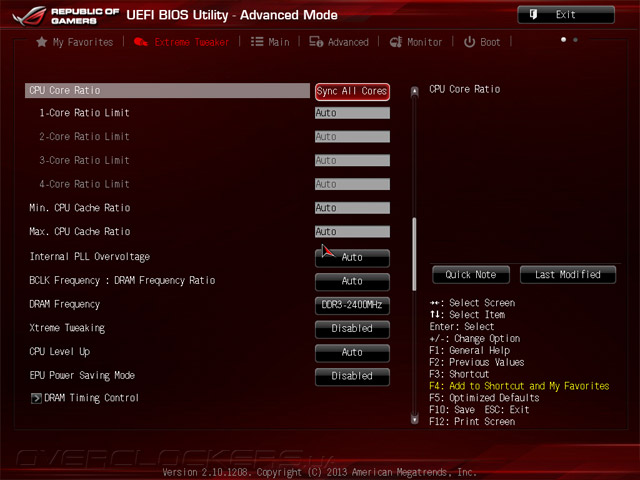
Task: Click 1-Core Ratio Limit input field
Action: [352, 113]
